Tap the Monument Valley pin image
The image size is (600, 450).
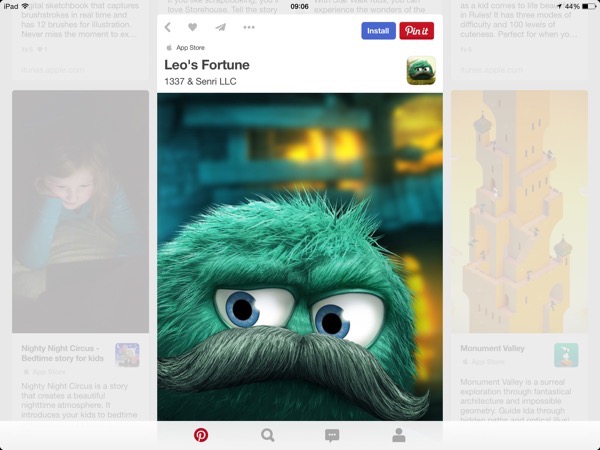519,212
